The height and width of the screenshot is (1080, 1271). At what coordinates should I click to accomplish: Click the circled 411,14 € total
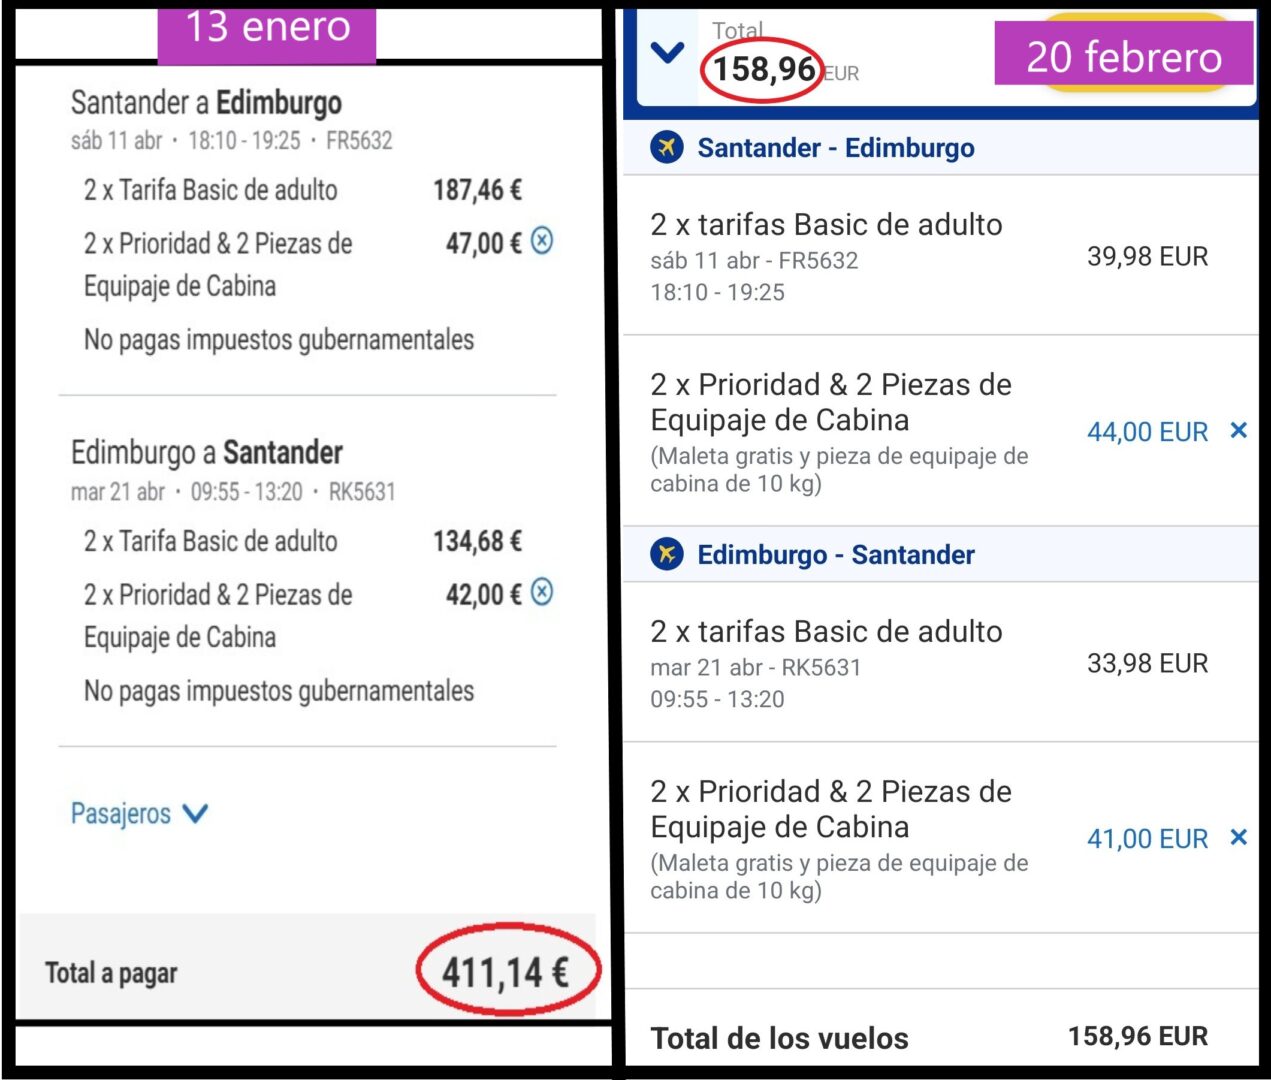505,971
